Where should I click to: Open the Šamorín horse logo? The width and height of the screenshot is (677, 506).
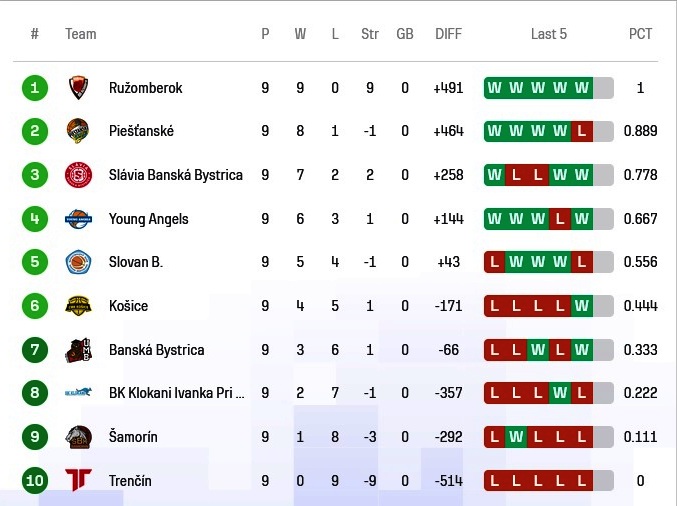[78, 437]
